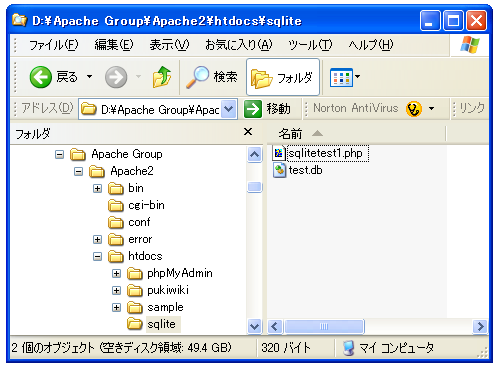
Task: Select the test.db file name
Action: tap(305, 170)
